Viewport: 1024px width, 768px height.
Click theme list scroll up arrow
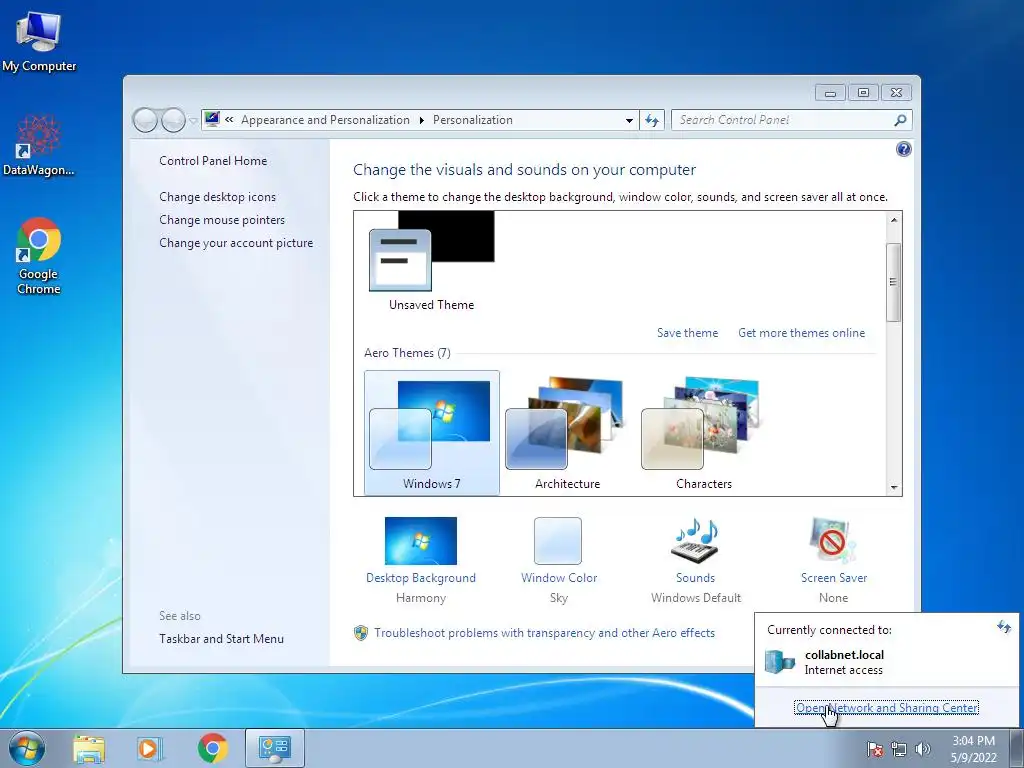point(894,220)
